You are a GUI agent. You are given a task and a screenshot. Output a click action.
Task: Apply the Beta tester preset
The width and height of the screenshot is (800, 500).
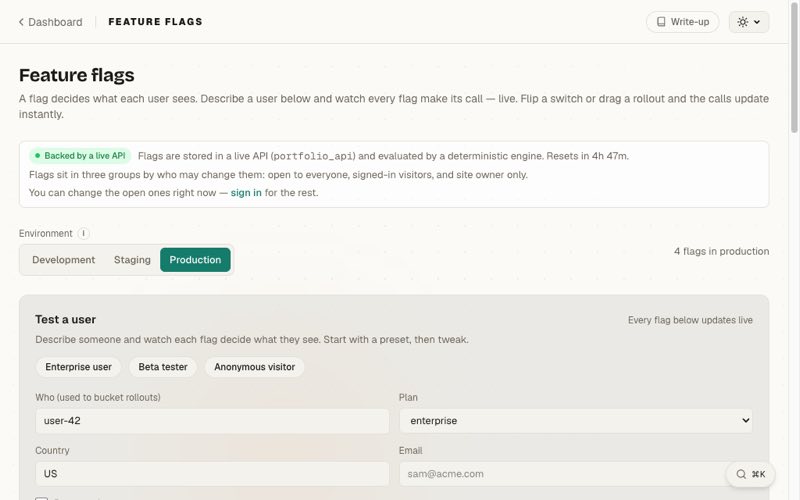pyautogui.click(x=163, y=367)
